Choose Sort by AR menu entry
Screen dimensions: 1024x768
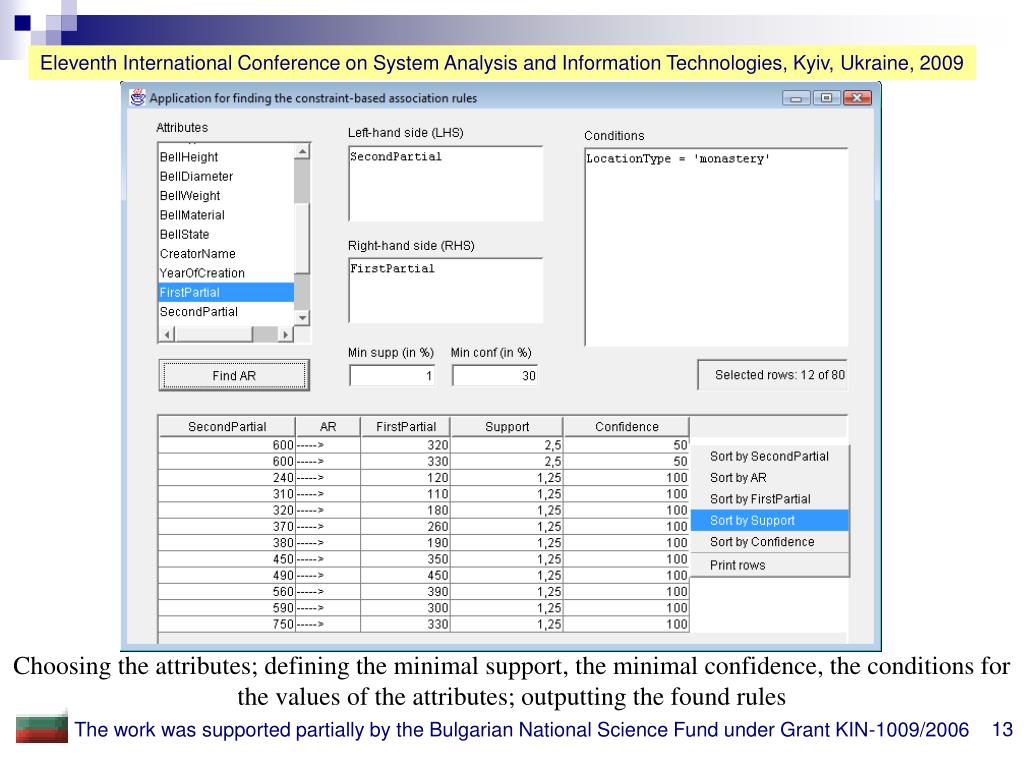[769, 478]
